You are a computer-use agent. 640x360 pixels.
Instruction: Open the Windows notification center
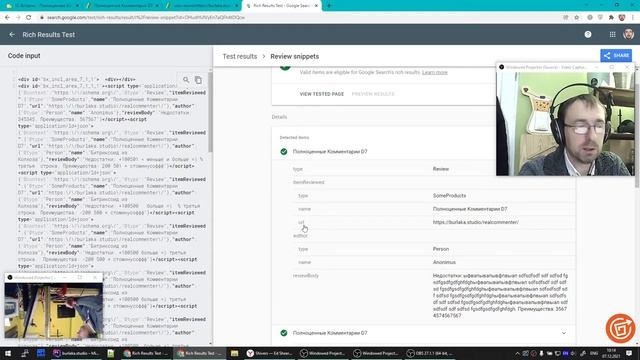(x=629, y=353)
